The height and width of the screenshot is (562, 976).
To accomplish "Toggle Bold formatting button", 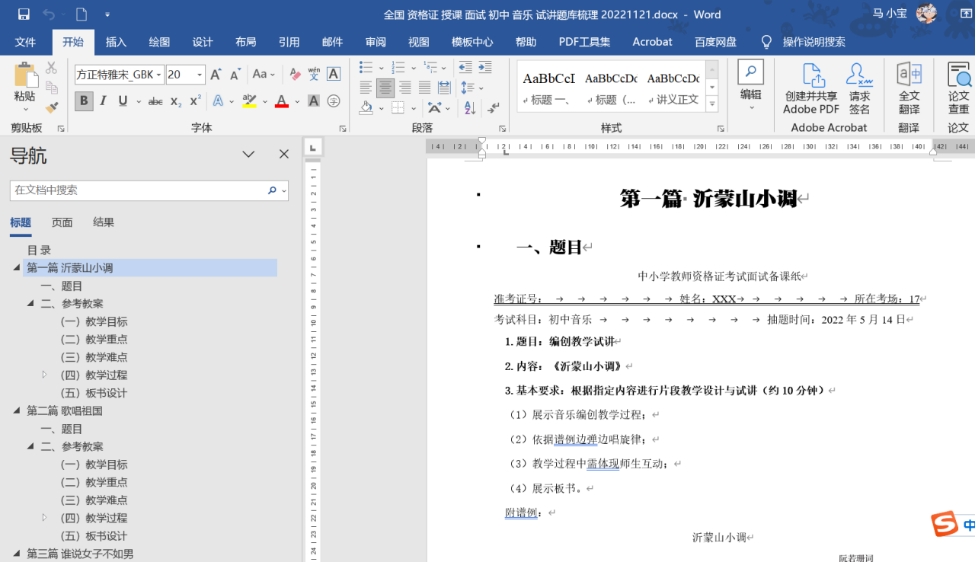I will click(x=84, y=101).
